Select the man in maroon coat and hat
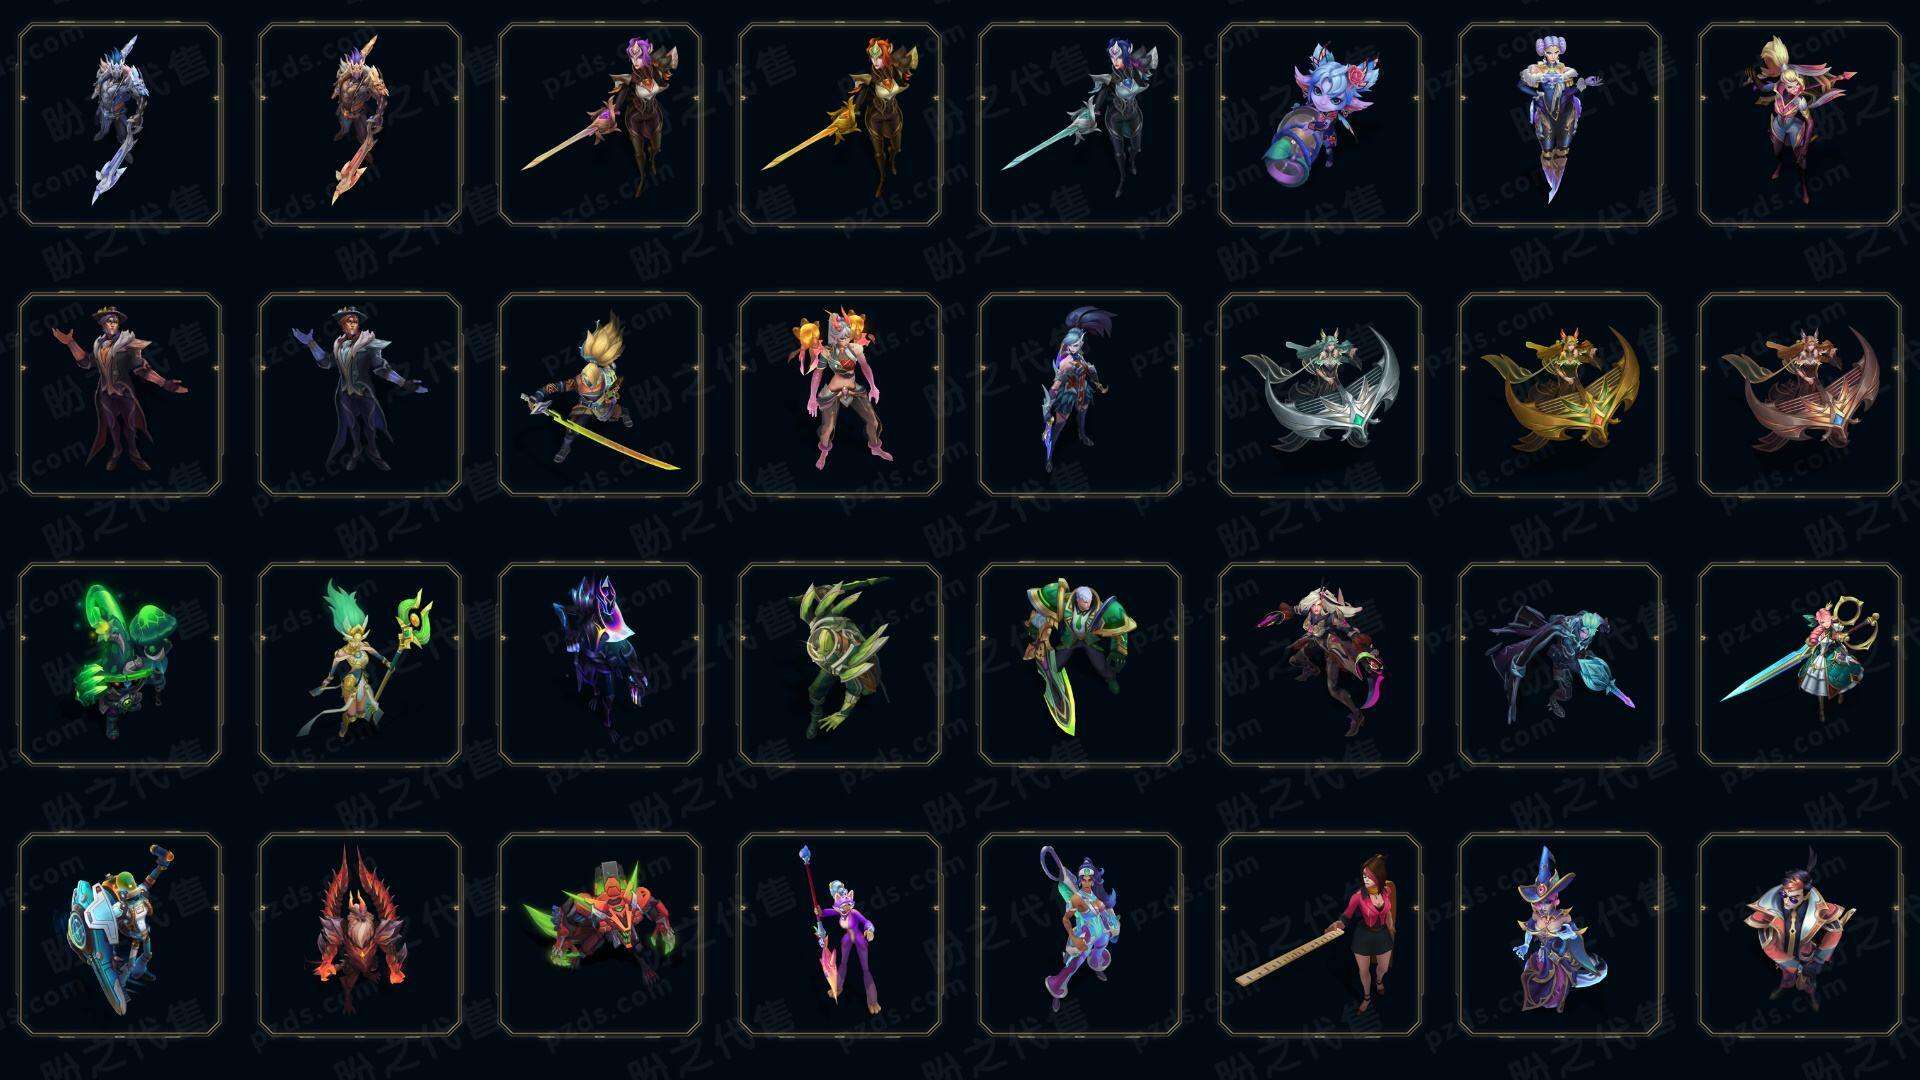The height and width of the screenshot is (1080, 1920). tap(120, 395)
